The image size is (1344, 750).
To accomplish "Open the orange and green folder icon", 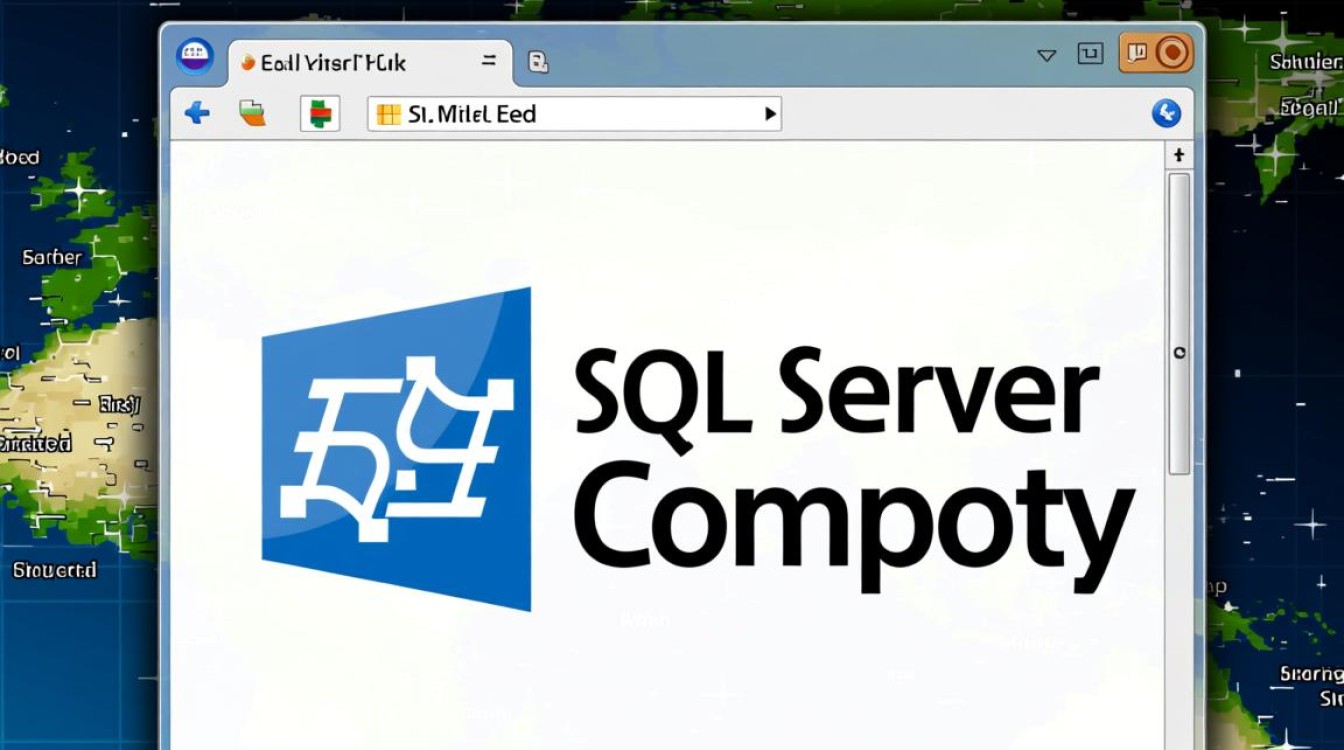I will tap(252, 113).
